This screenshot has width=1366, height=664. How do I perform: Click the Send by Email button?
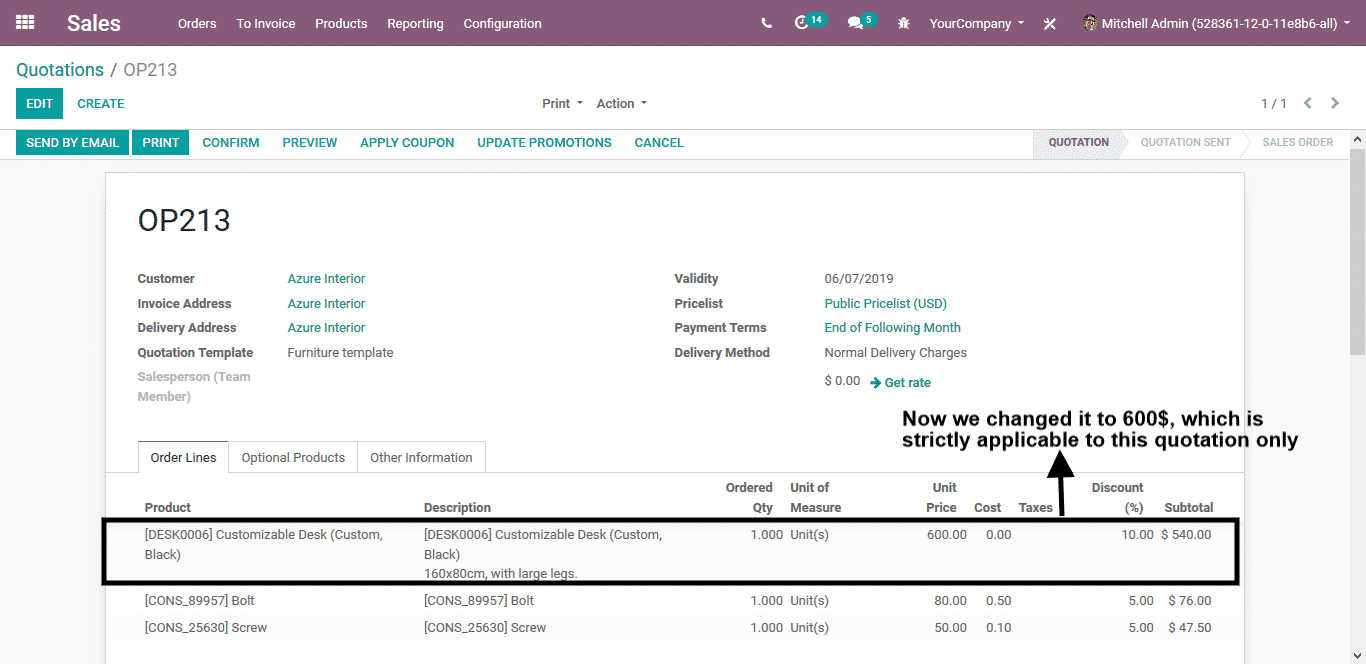pos(72,142)
